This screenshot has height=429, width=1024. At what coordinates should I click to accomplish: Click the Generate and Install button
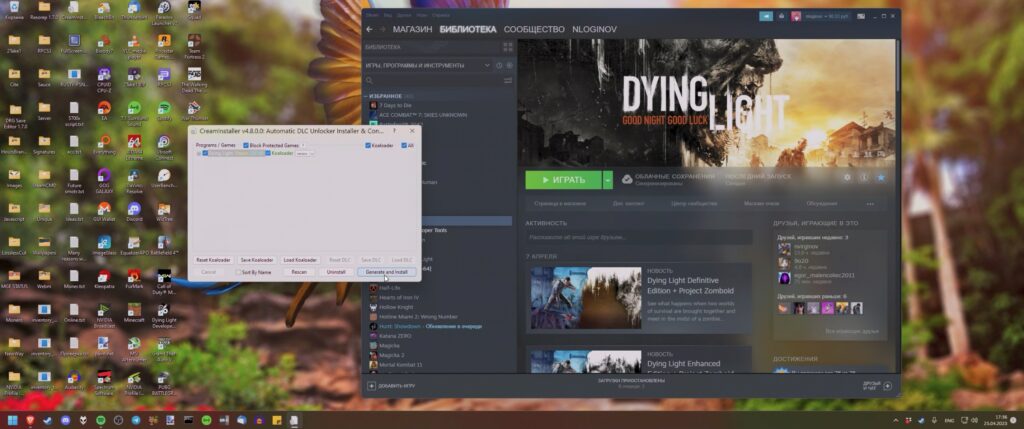click(x=387, y=272)
